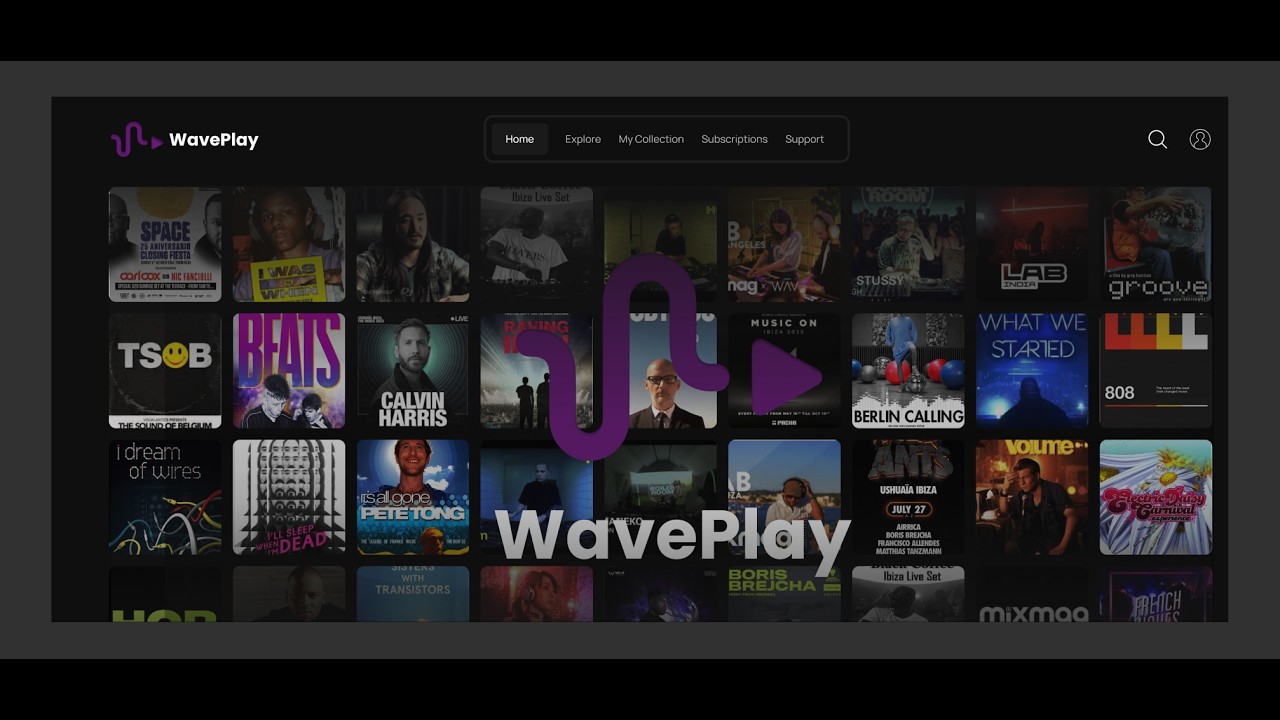Open the I Dream of Wires thumbnail
The width and height of the screenshot is (1280, 720).
tap(165, 497)
